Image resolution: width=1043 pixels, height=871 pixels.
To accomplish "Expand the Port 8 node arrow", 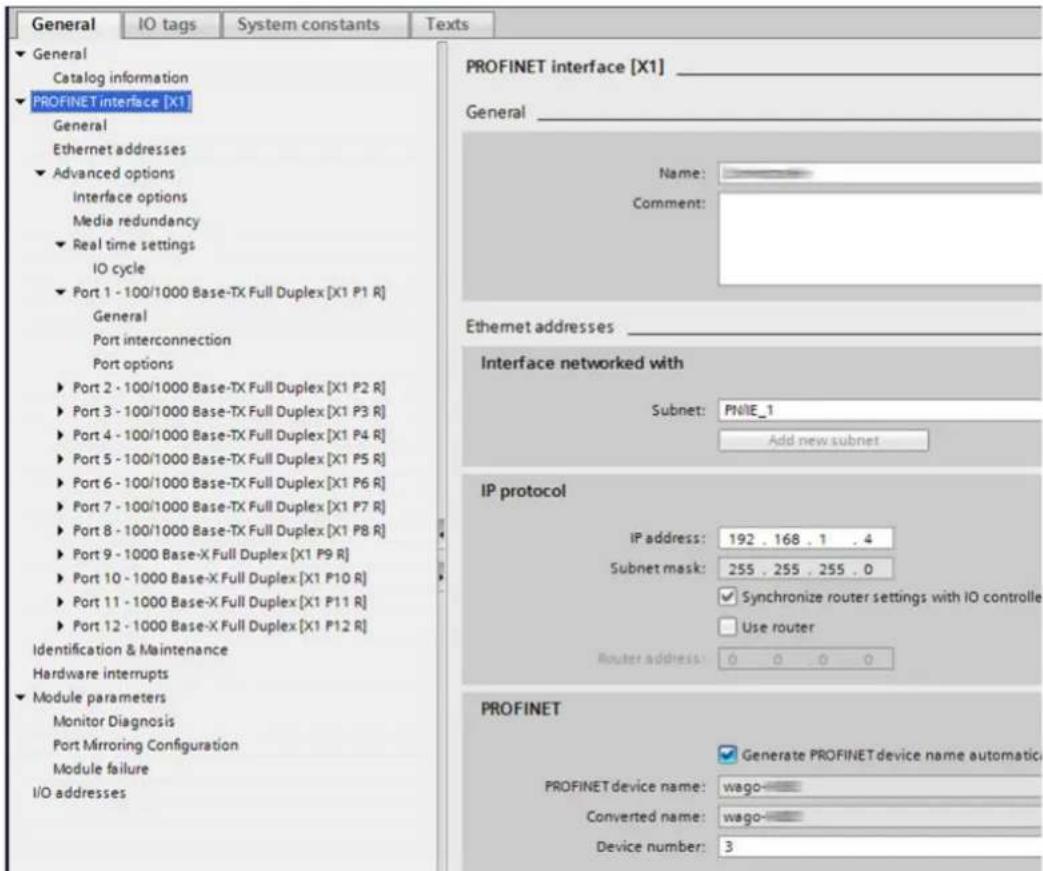I will click(x=61, y=530).
